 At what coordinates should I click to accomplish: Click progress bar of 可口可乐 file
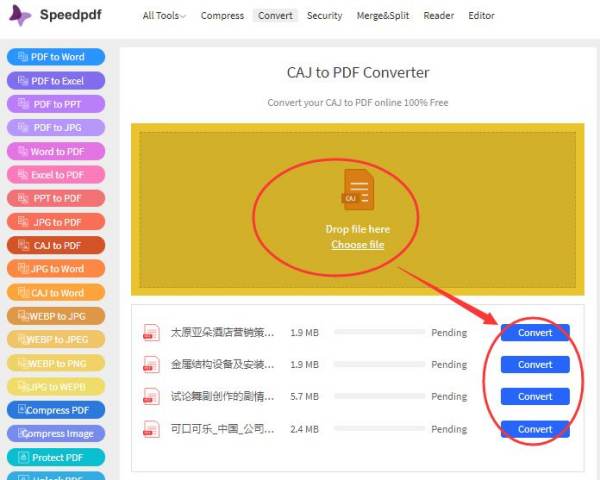pyautogui.click(x=379, y=428)
